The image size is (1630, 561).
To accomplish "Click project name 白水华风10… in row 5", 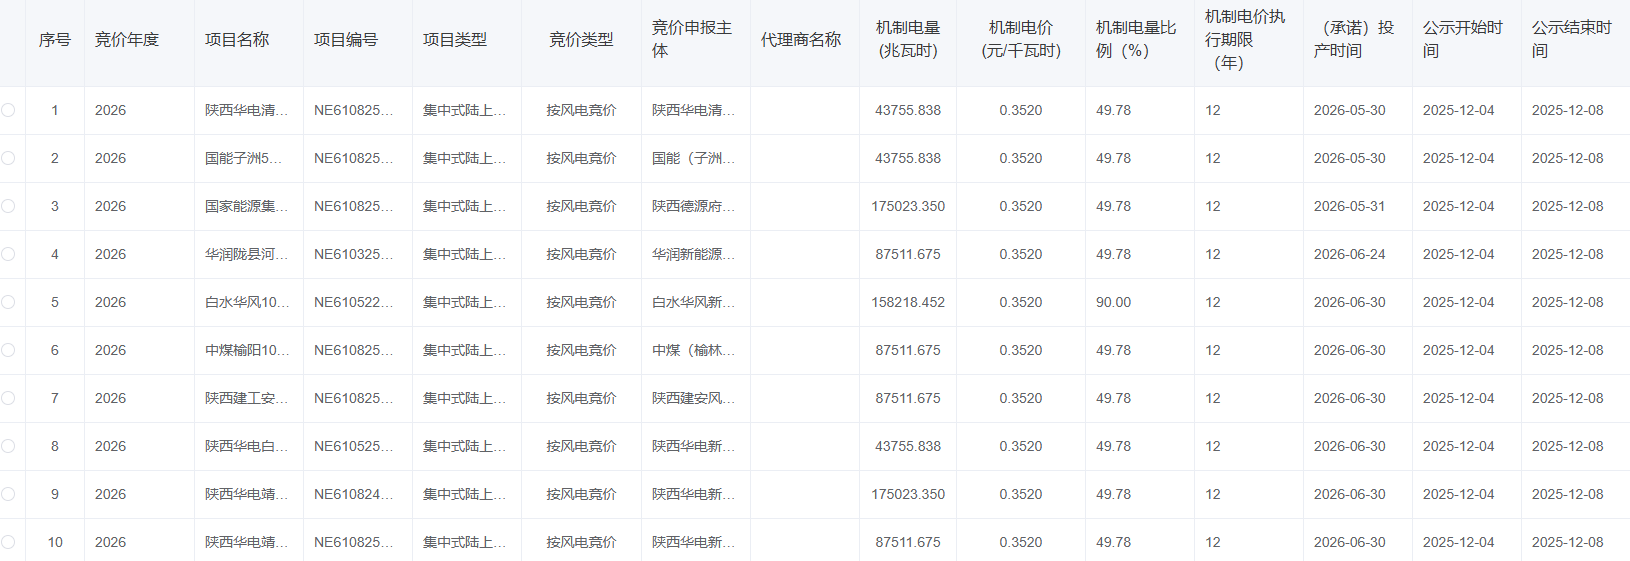I will tap(247, 302).
